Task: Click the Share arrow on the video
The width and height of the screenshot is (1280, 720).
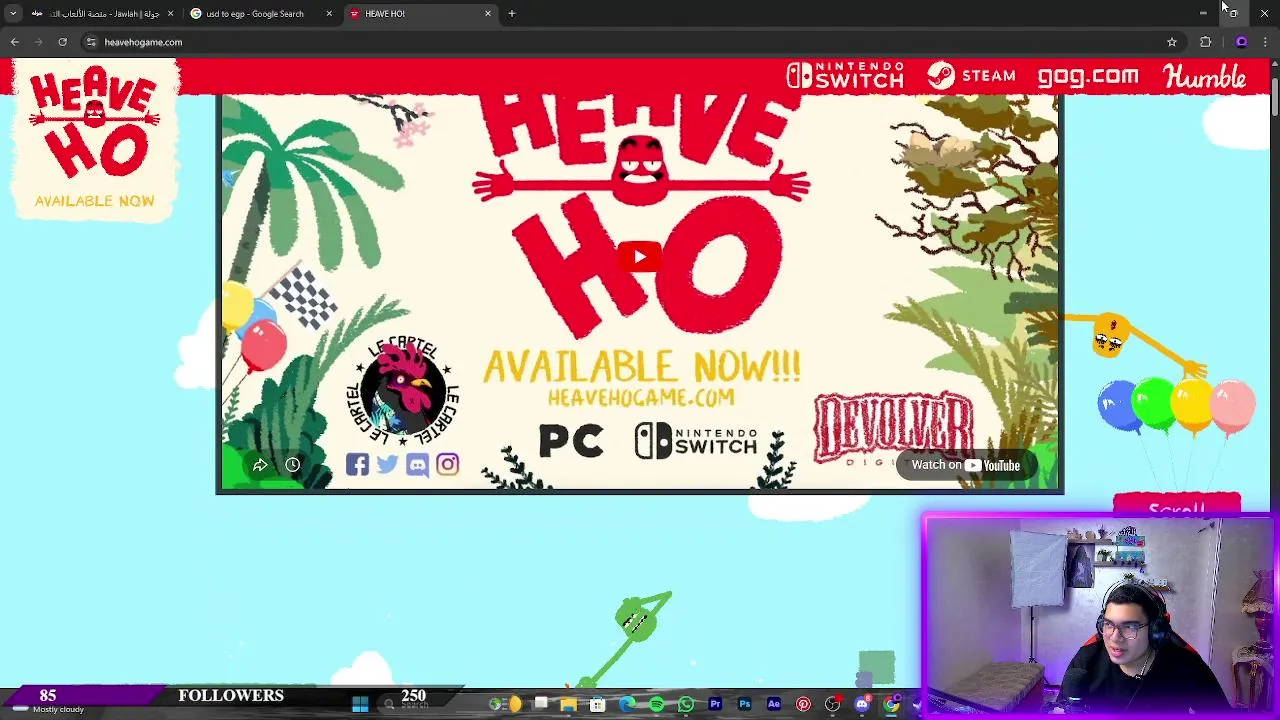Action: pos(260,465)
